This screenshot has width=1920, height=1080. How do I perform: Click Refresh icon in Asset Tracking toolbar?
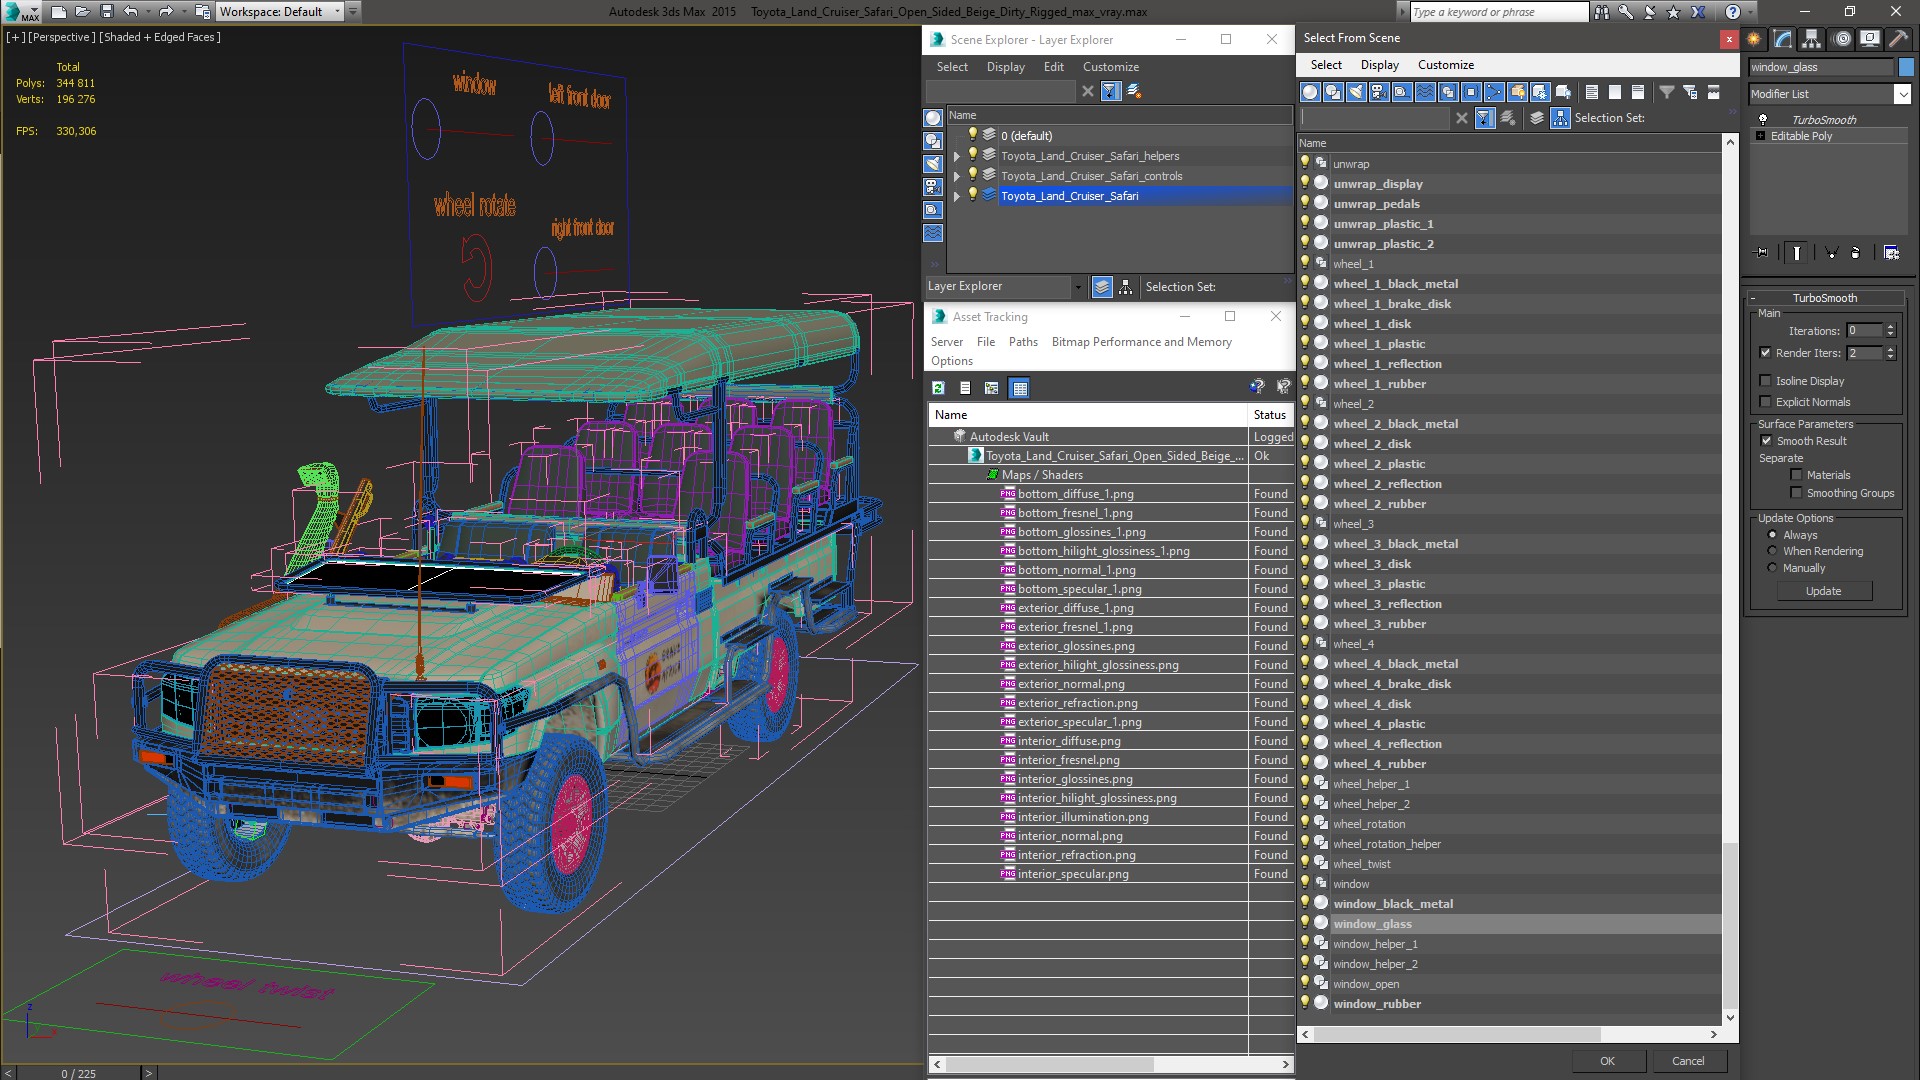938,388
